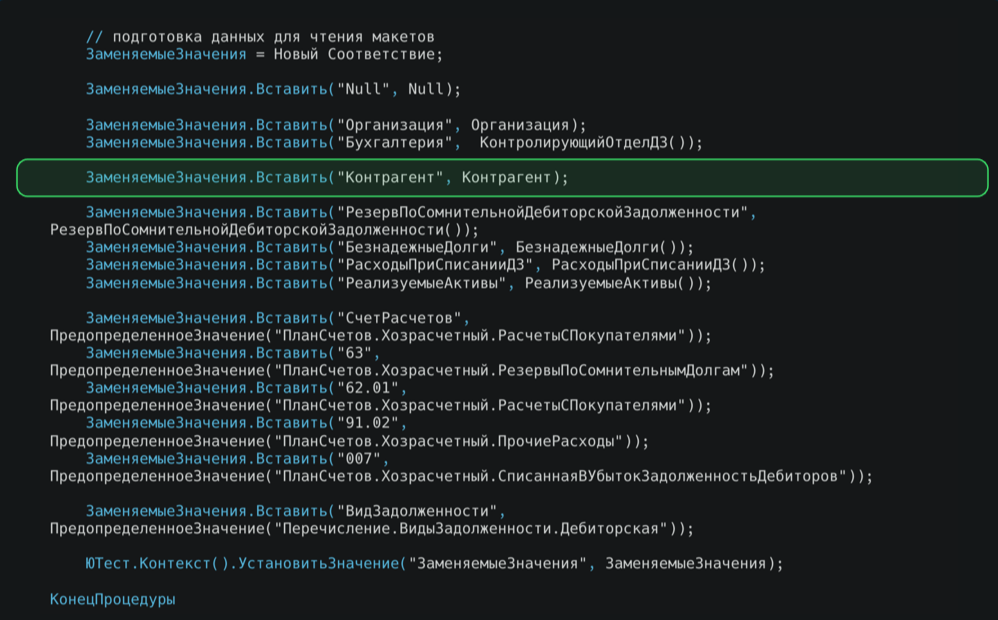Image resolution: width=998 pixels, height=620 pixels.
Task: Click the ЮТест.Контекст().УстановитьЗначение line
Action: 434,563
